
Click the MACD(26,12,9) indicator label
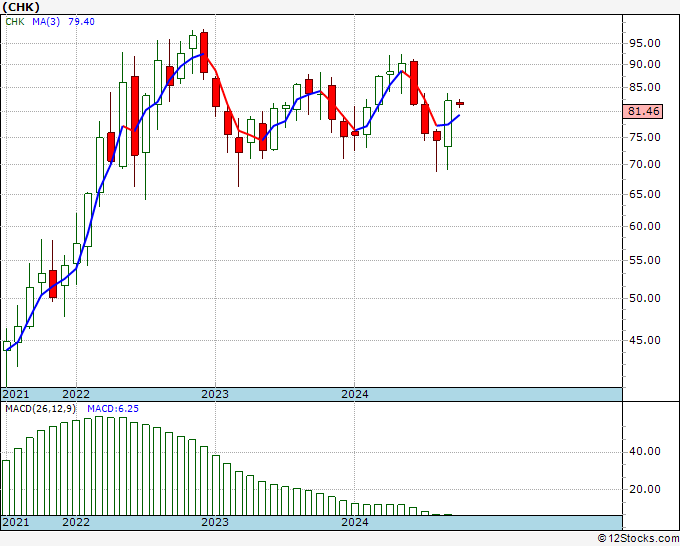(x=41, y=409)
